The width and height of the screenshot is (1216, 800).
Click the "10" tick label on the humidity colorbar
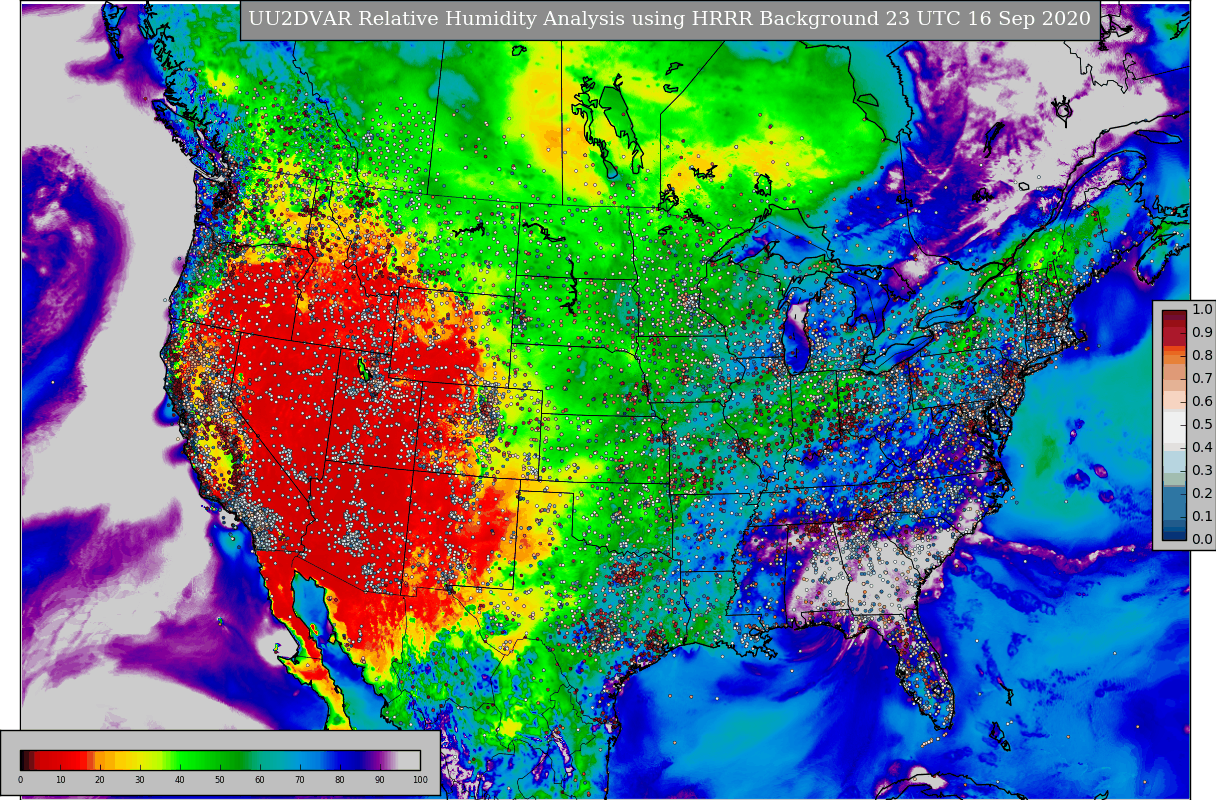pos(60,780)
